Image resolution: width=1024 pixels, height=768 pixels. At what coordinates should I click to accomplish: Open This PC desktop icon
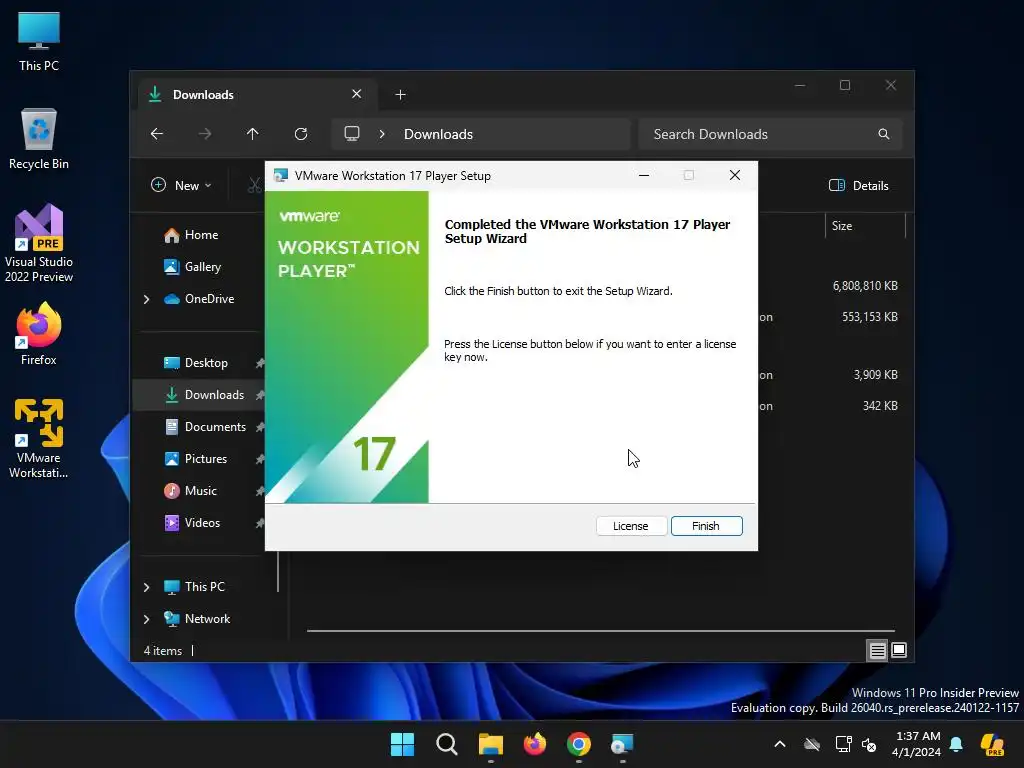(x=39, y=42)
